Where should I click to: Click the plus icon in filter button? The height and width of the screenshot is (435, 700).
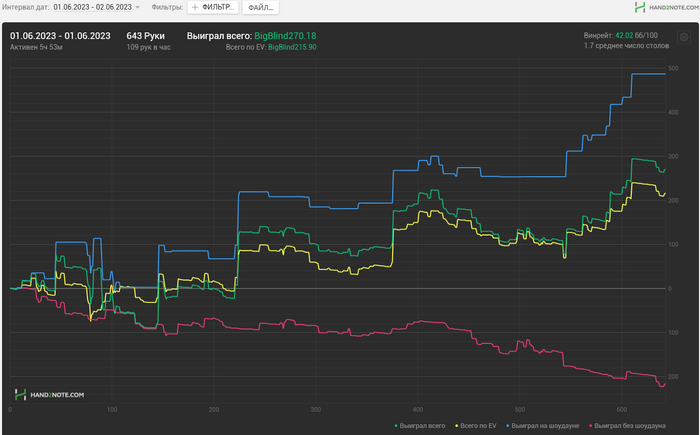pyautogui.click(x=195, y=7)
